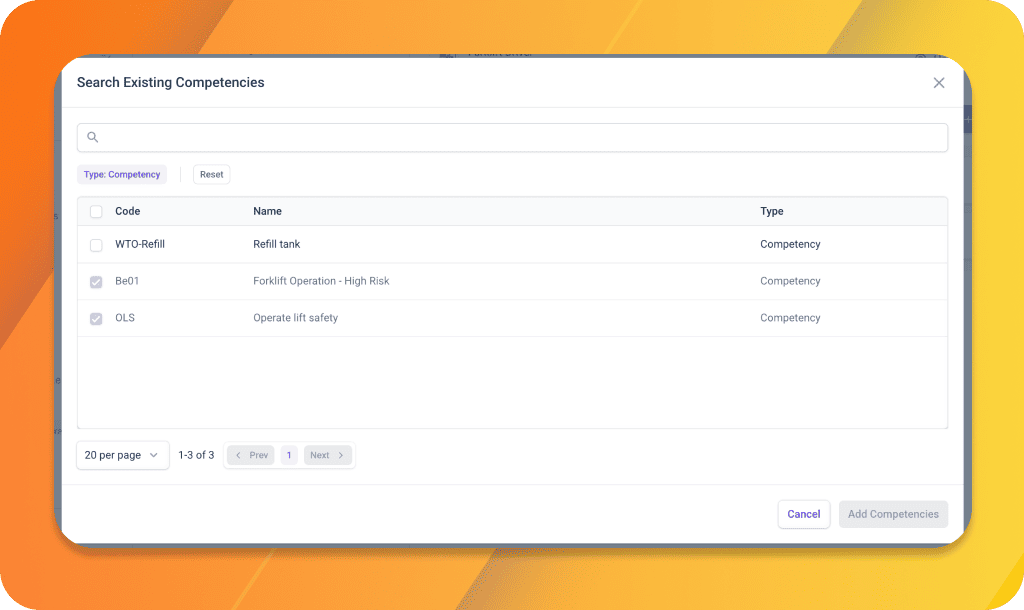Click the search magnifier icon
Image resolution: width=1024 pixels, height=610 pixels.
[93, 137]
